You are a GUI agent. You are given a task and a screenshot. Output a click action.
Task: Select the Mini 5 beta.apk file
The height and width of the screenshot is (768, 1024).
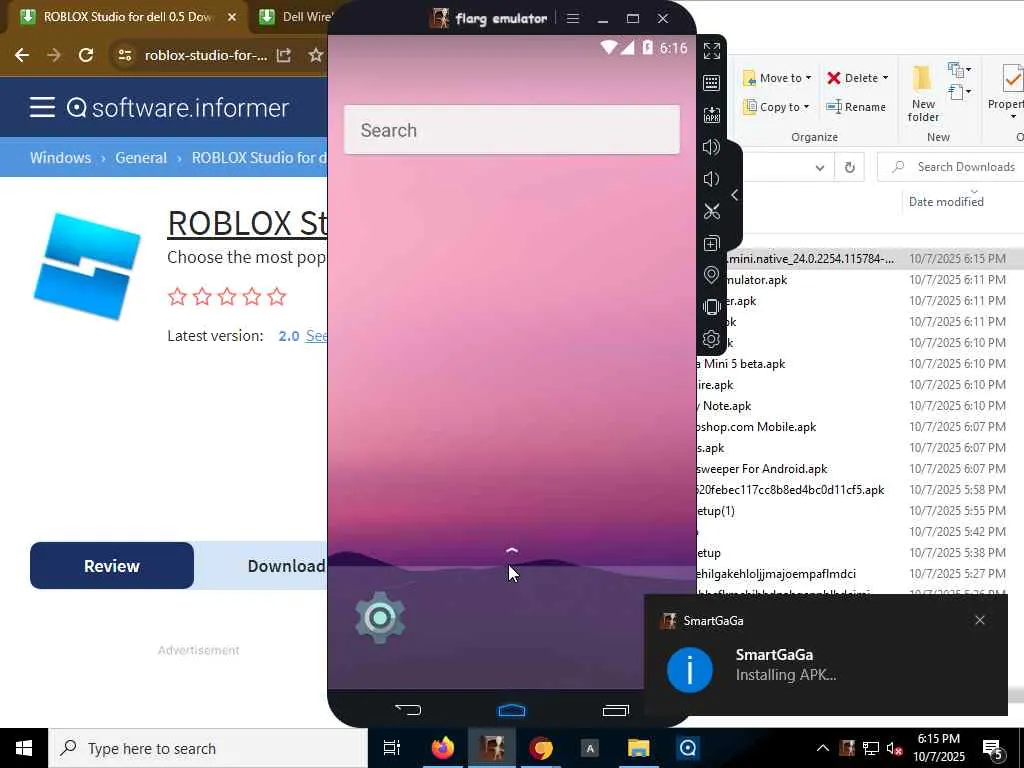click(860, 364)
